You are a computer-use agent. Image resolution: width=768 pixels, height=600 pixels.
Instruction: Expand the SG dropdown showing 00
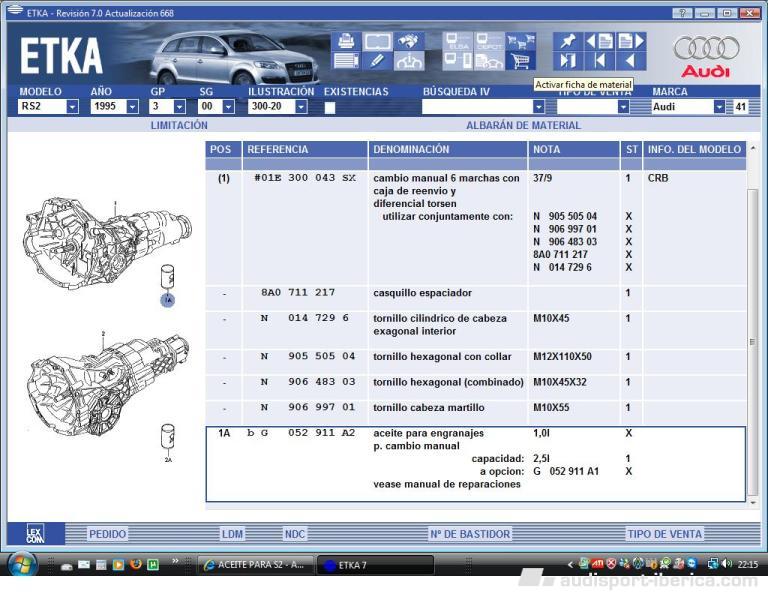point(228,106)
